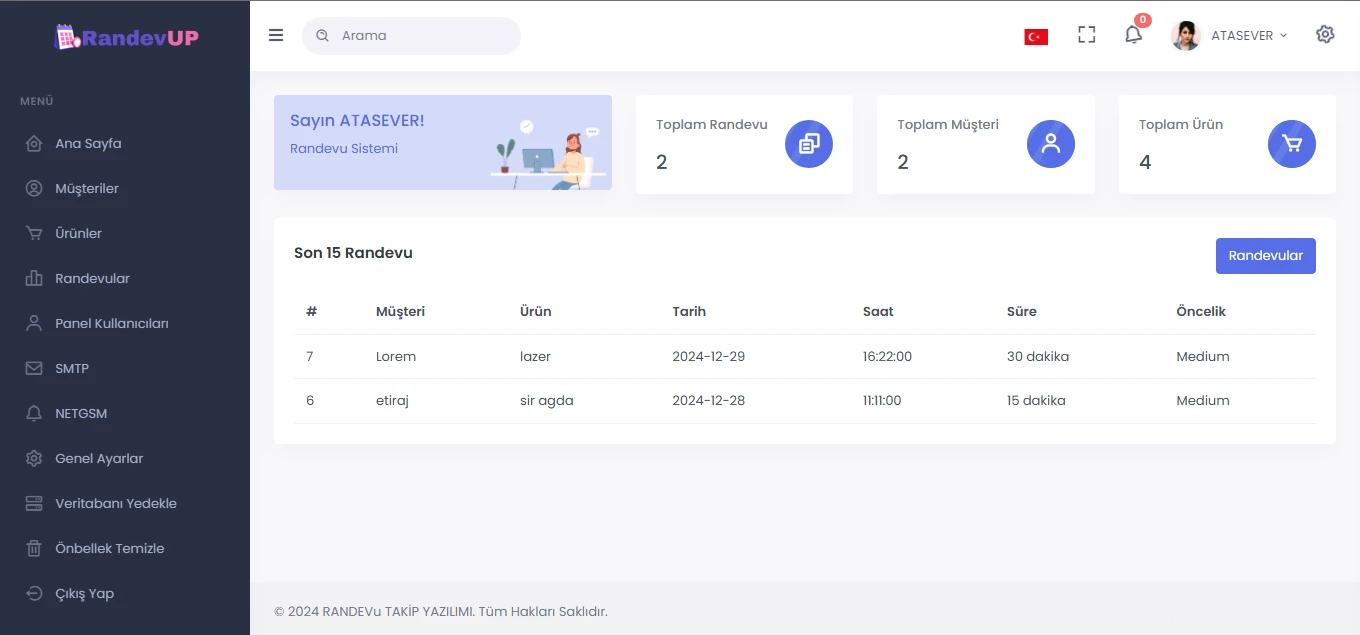The width and height of the screenshot is (1360, 635).
Task: Click the Randevular chart icon in sidebar
Action: pyautogui.click(x=34, y=278)
